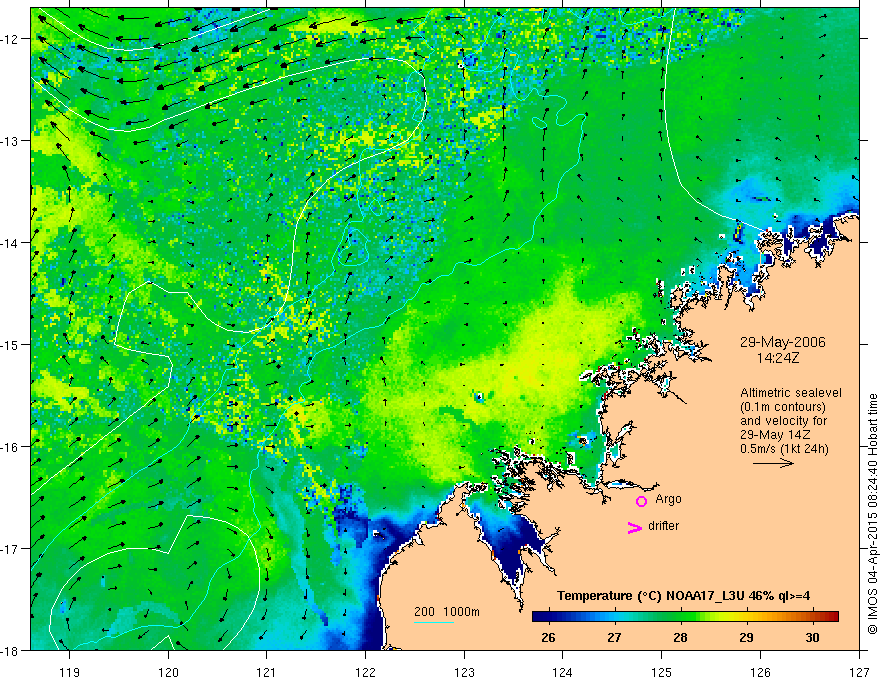Click longitude axis label 123
The image size is (880, 680).
(x=464, y=672)
